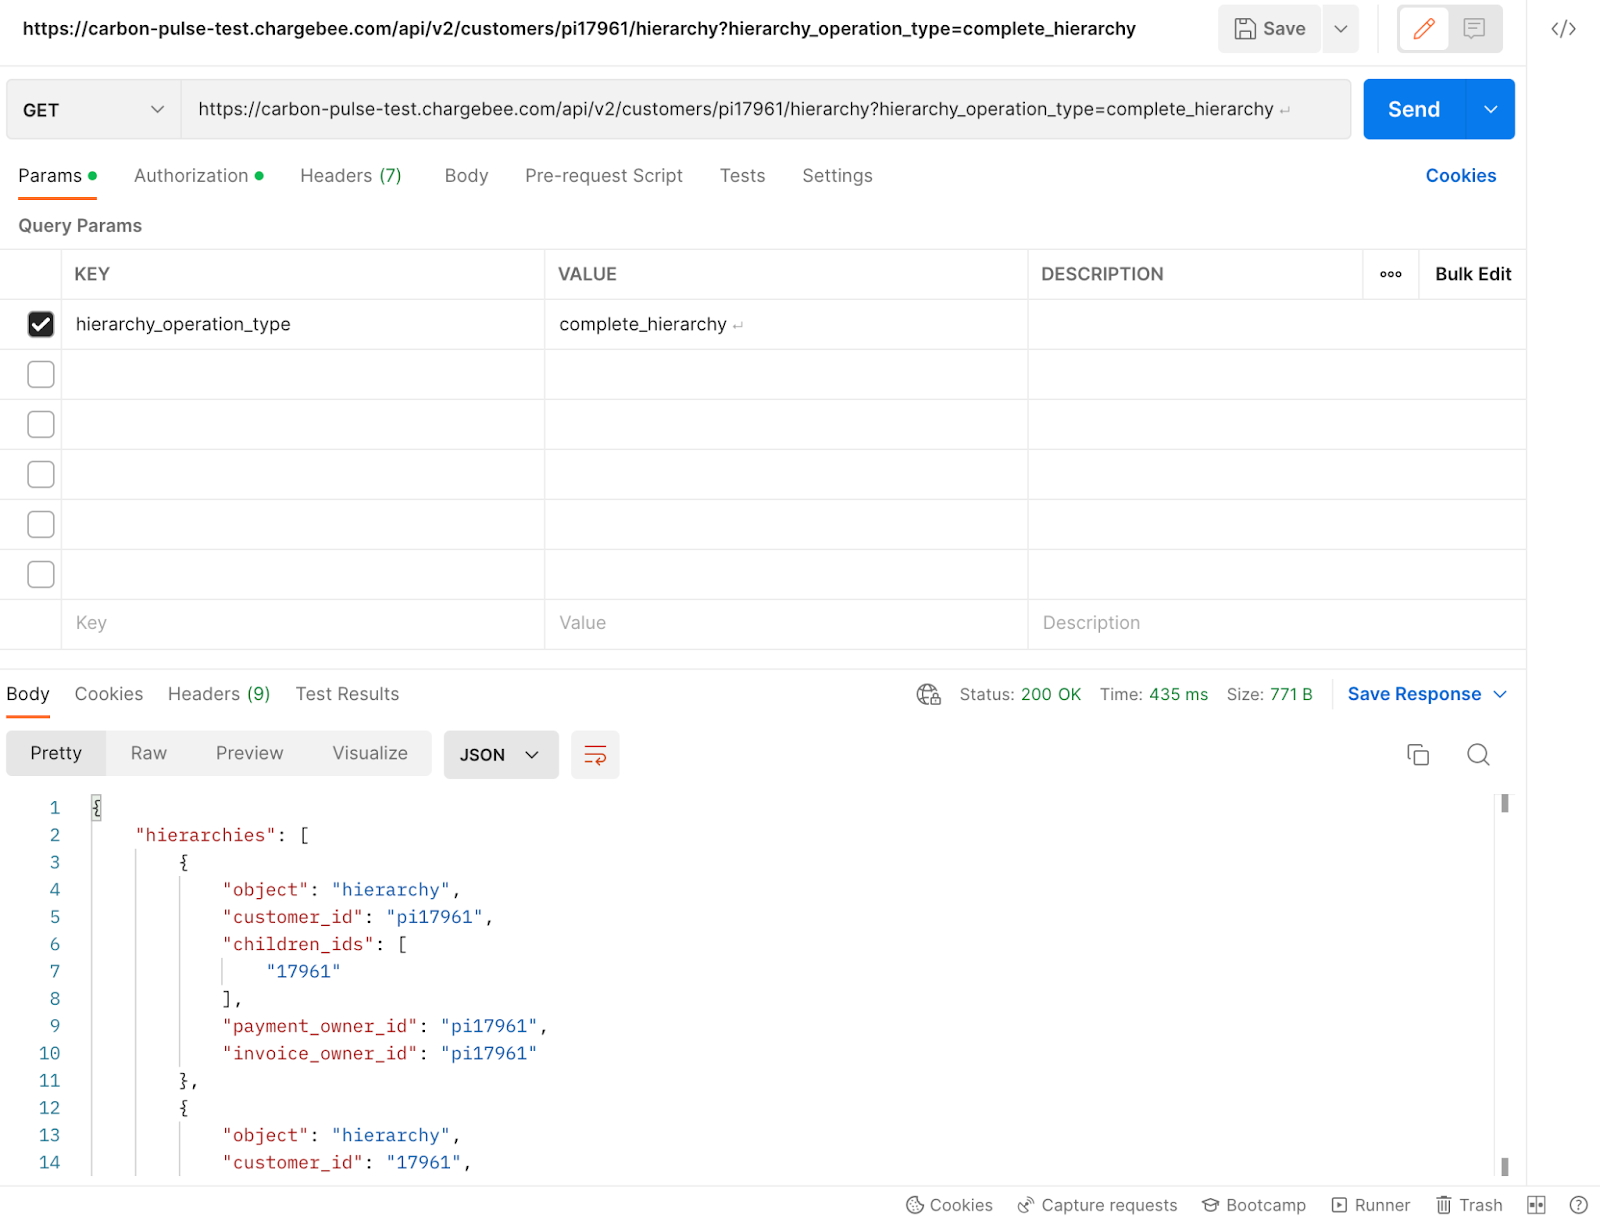Copy response body with copy icon
Screen dimensions: 1600x1223
[x=1417, y=755]
